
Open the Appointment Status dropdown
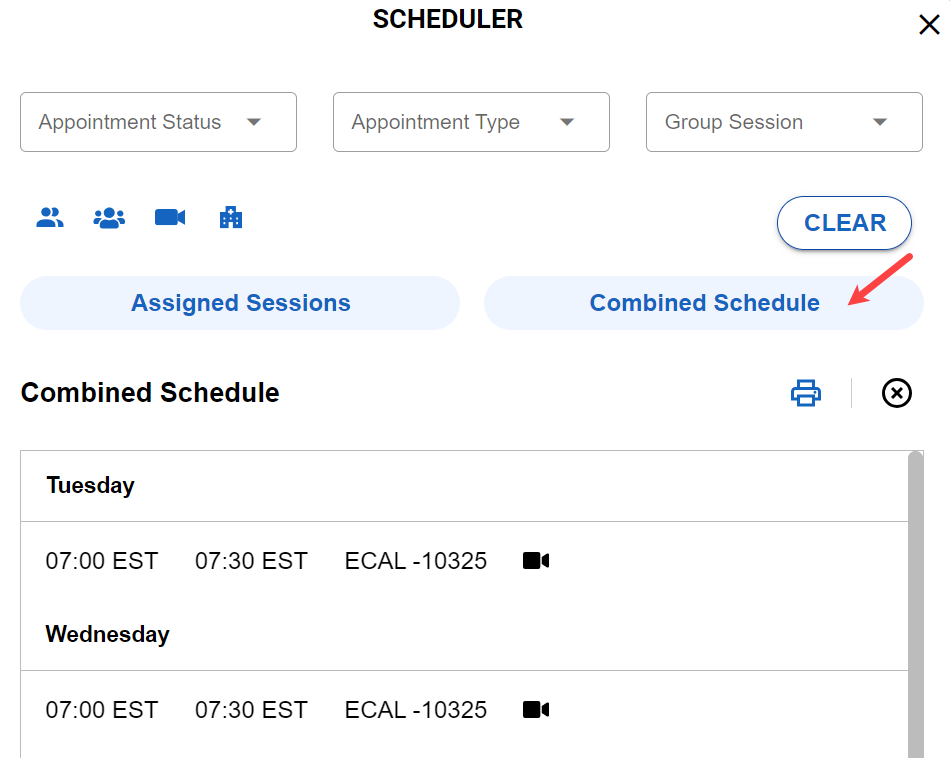click(158, 122)
